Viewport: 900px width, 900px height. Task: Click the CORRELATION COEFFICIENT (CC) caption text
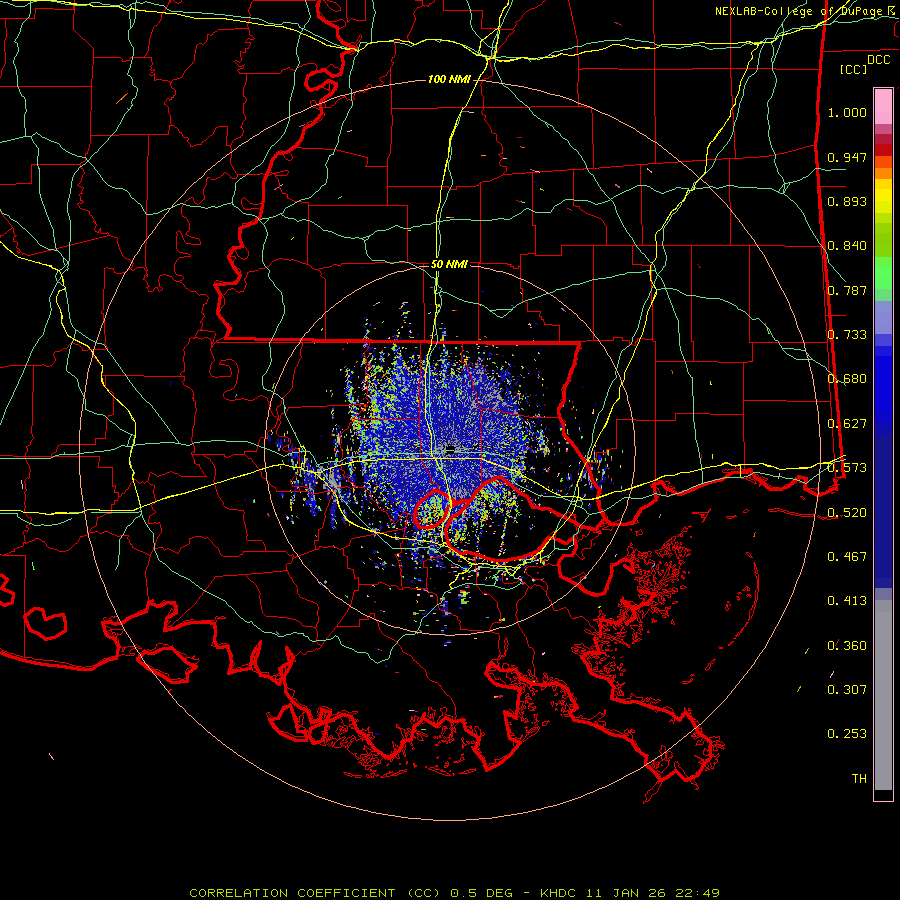(x=315, y=893)
